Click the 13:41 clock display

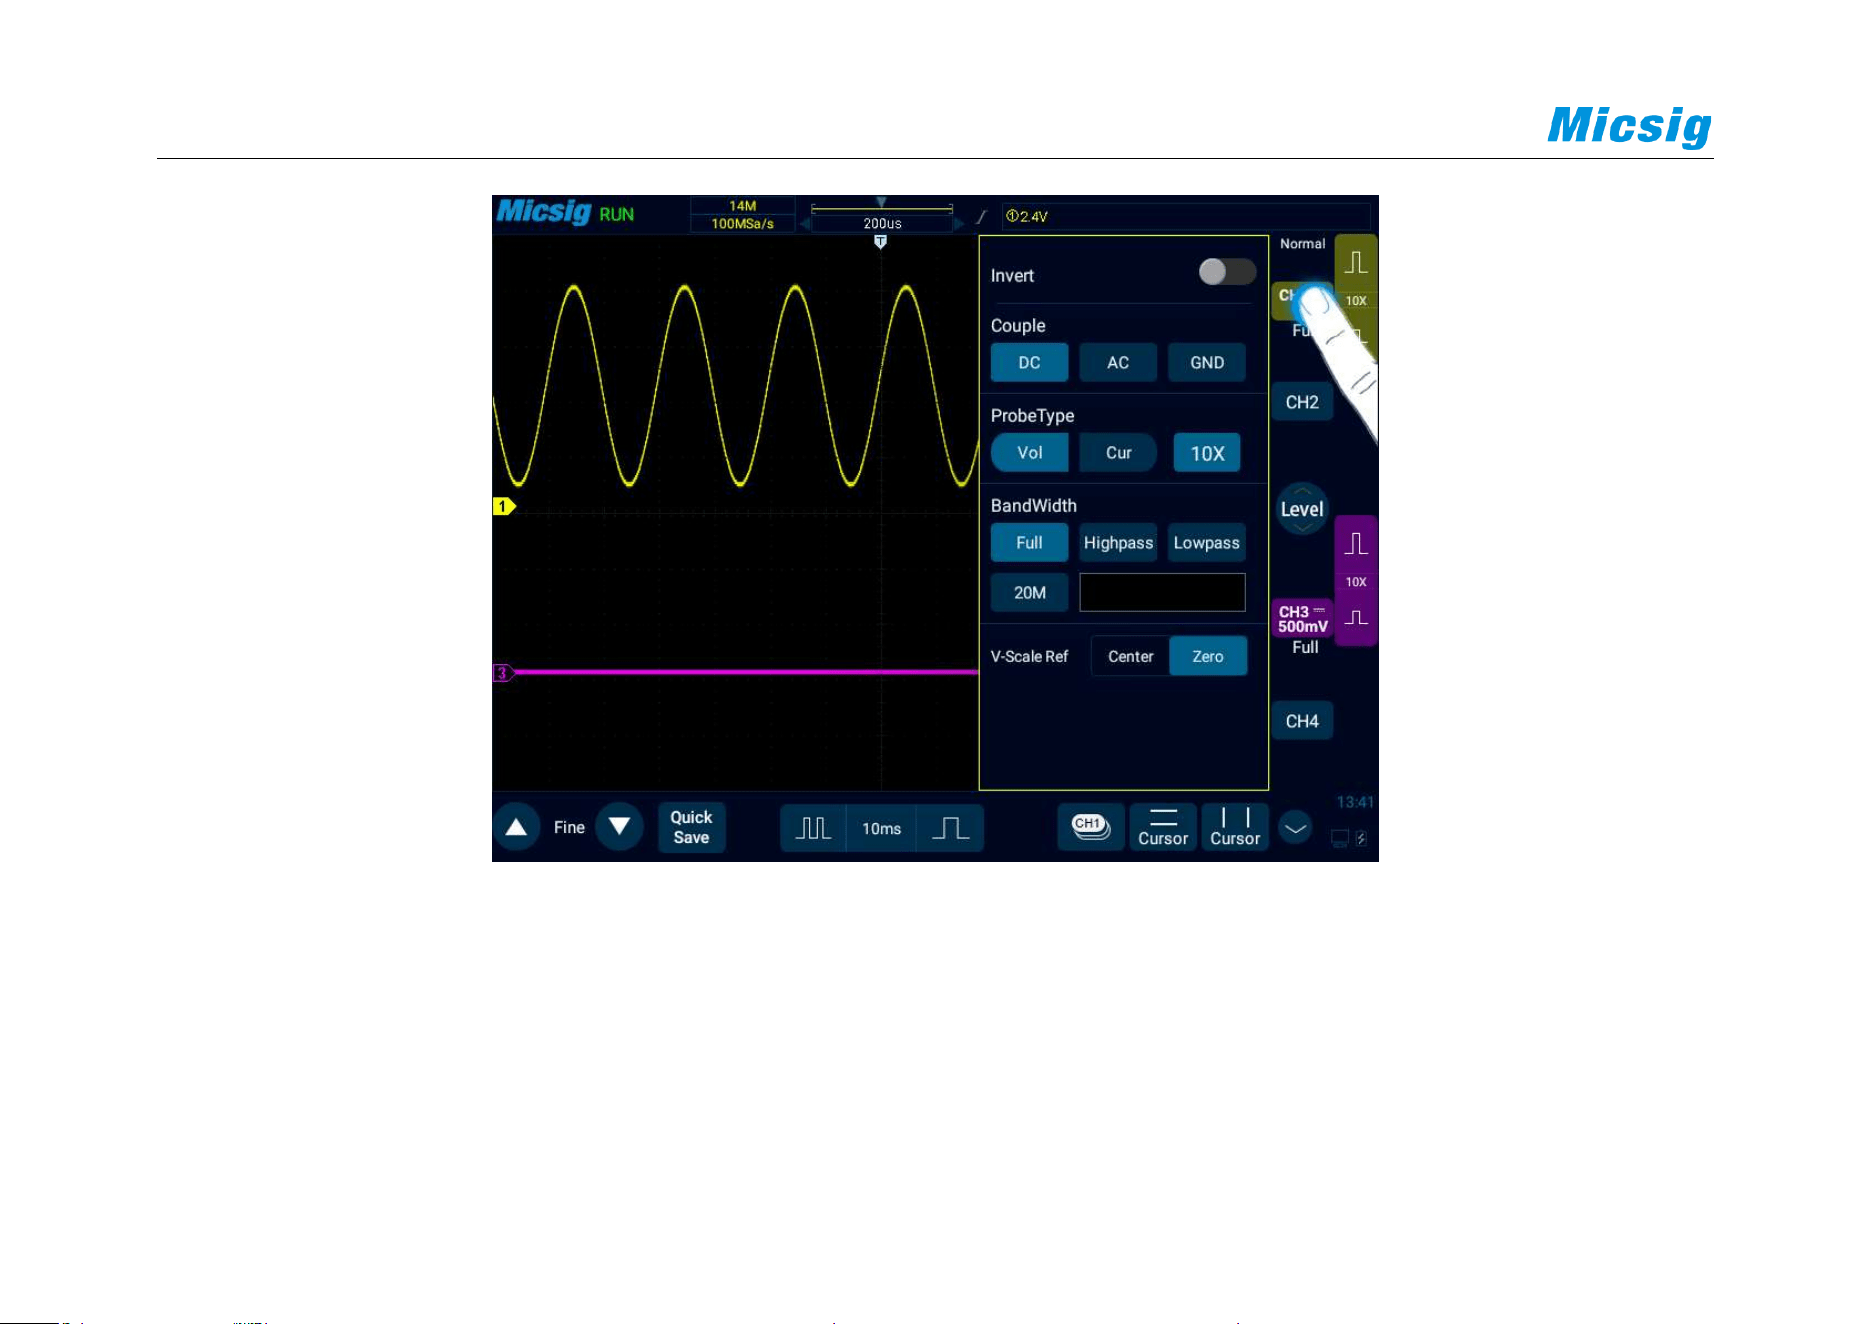point(1355,802)
